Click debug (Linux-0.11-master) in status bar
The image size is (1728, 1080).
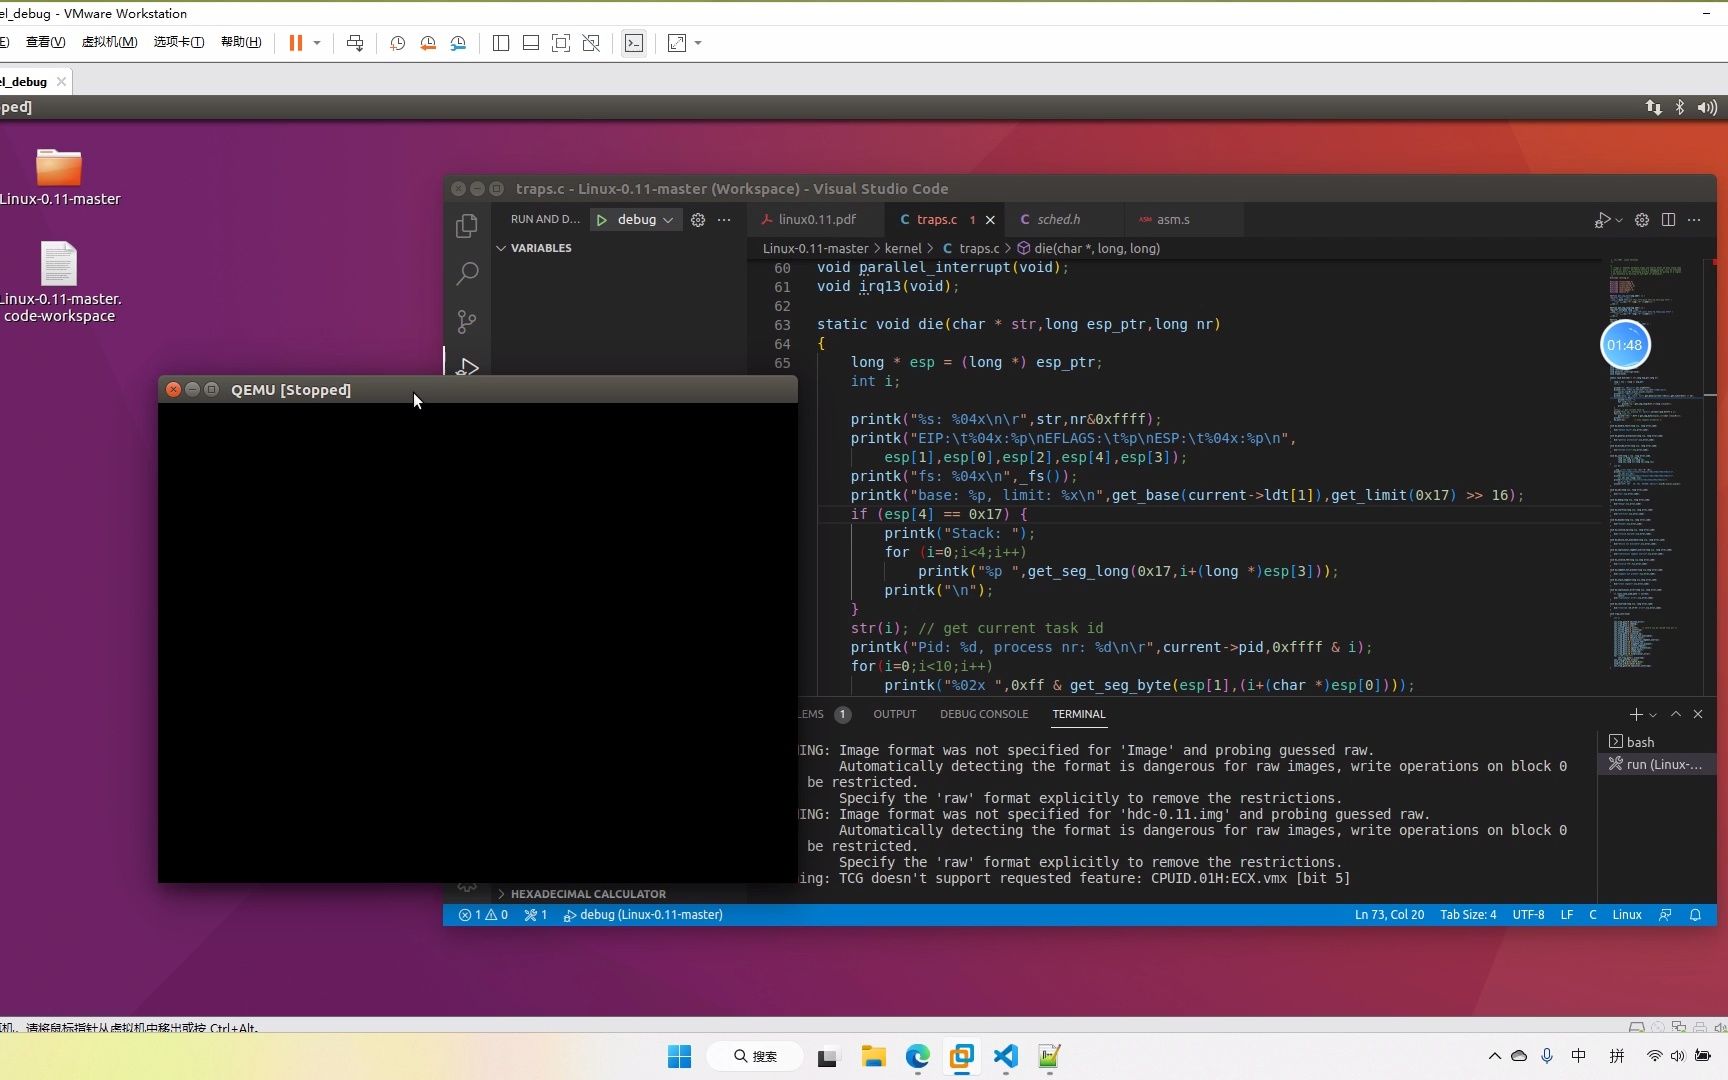(643, 915)
